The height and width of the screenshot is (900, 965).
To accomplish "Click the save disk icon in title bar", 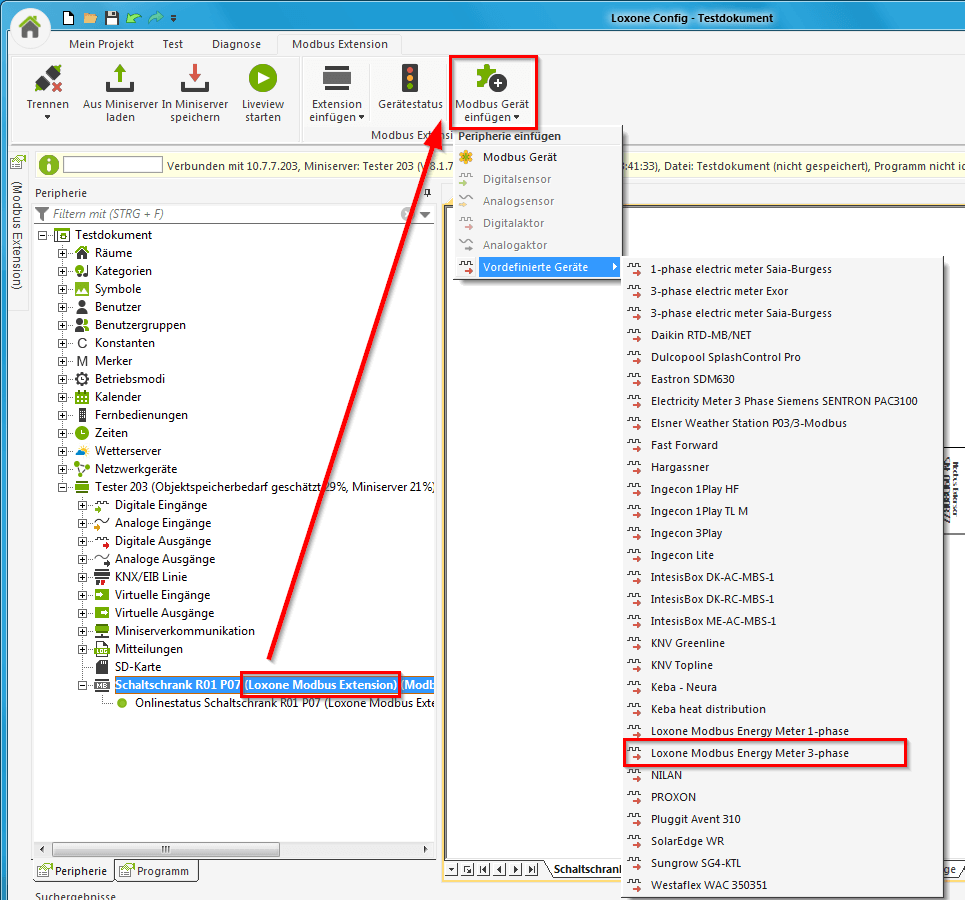I will (x=112, y=18).
